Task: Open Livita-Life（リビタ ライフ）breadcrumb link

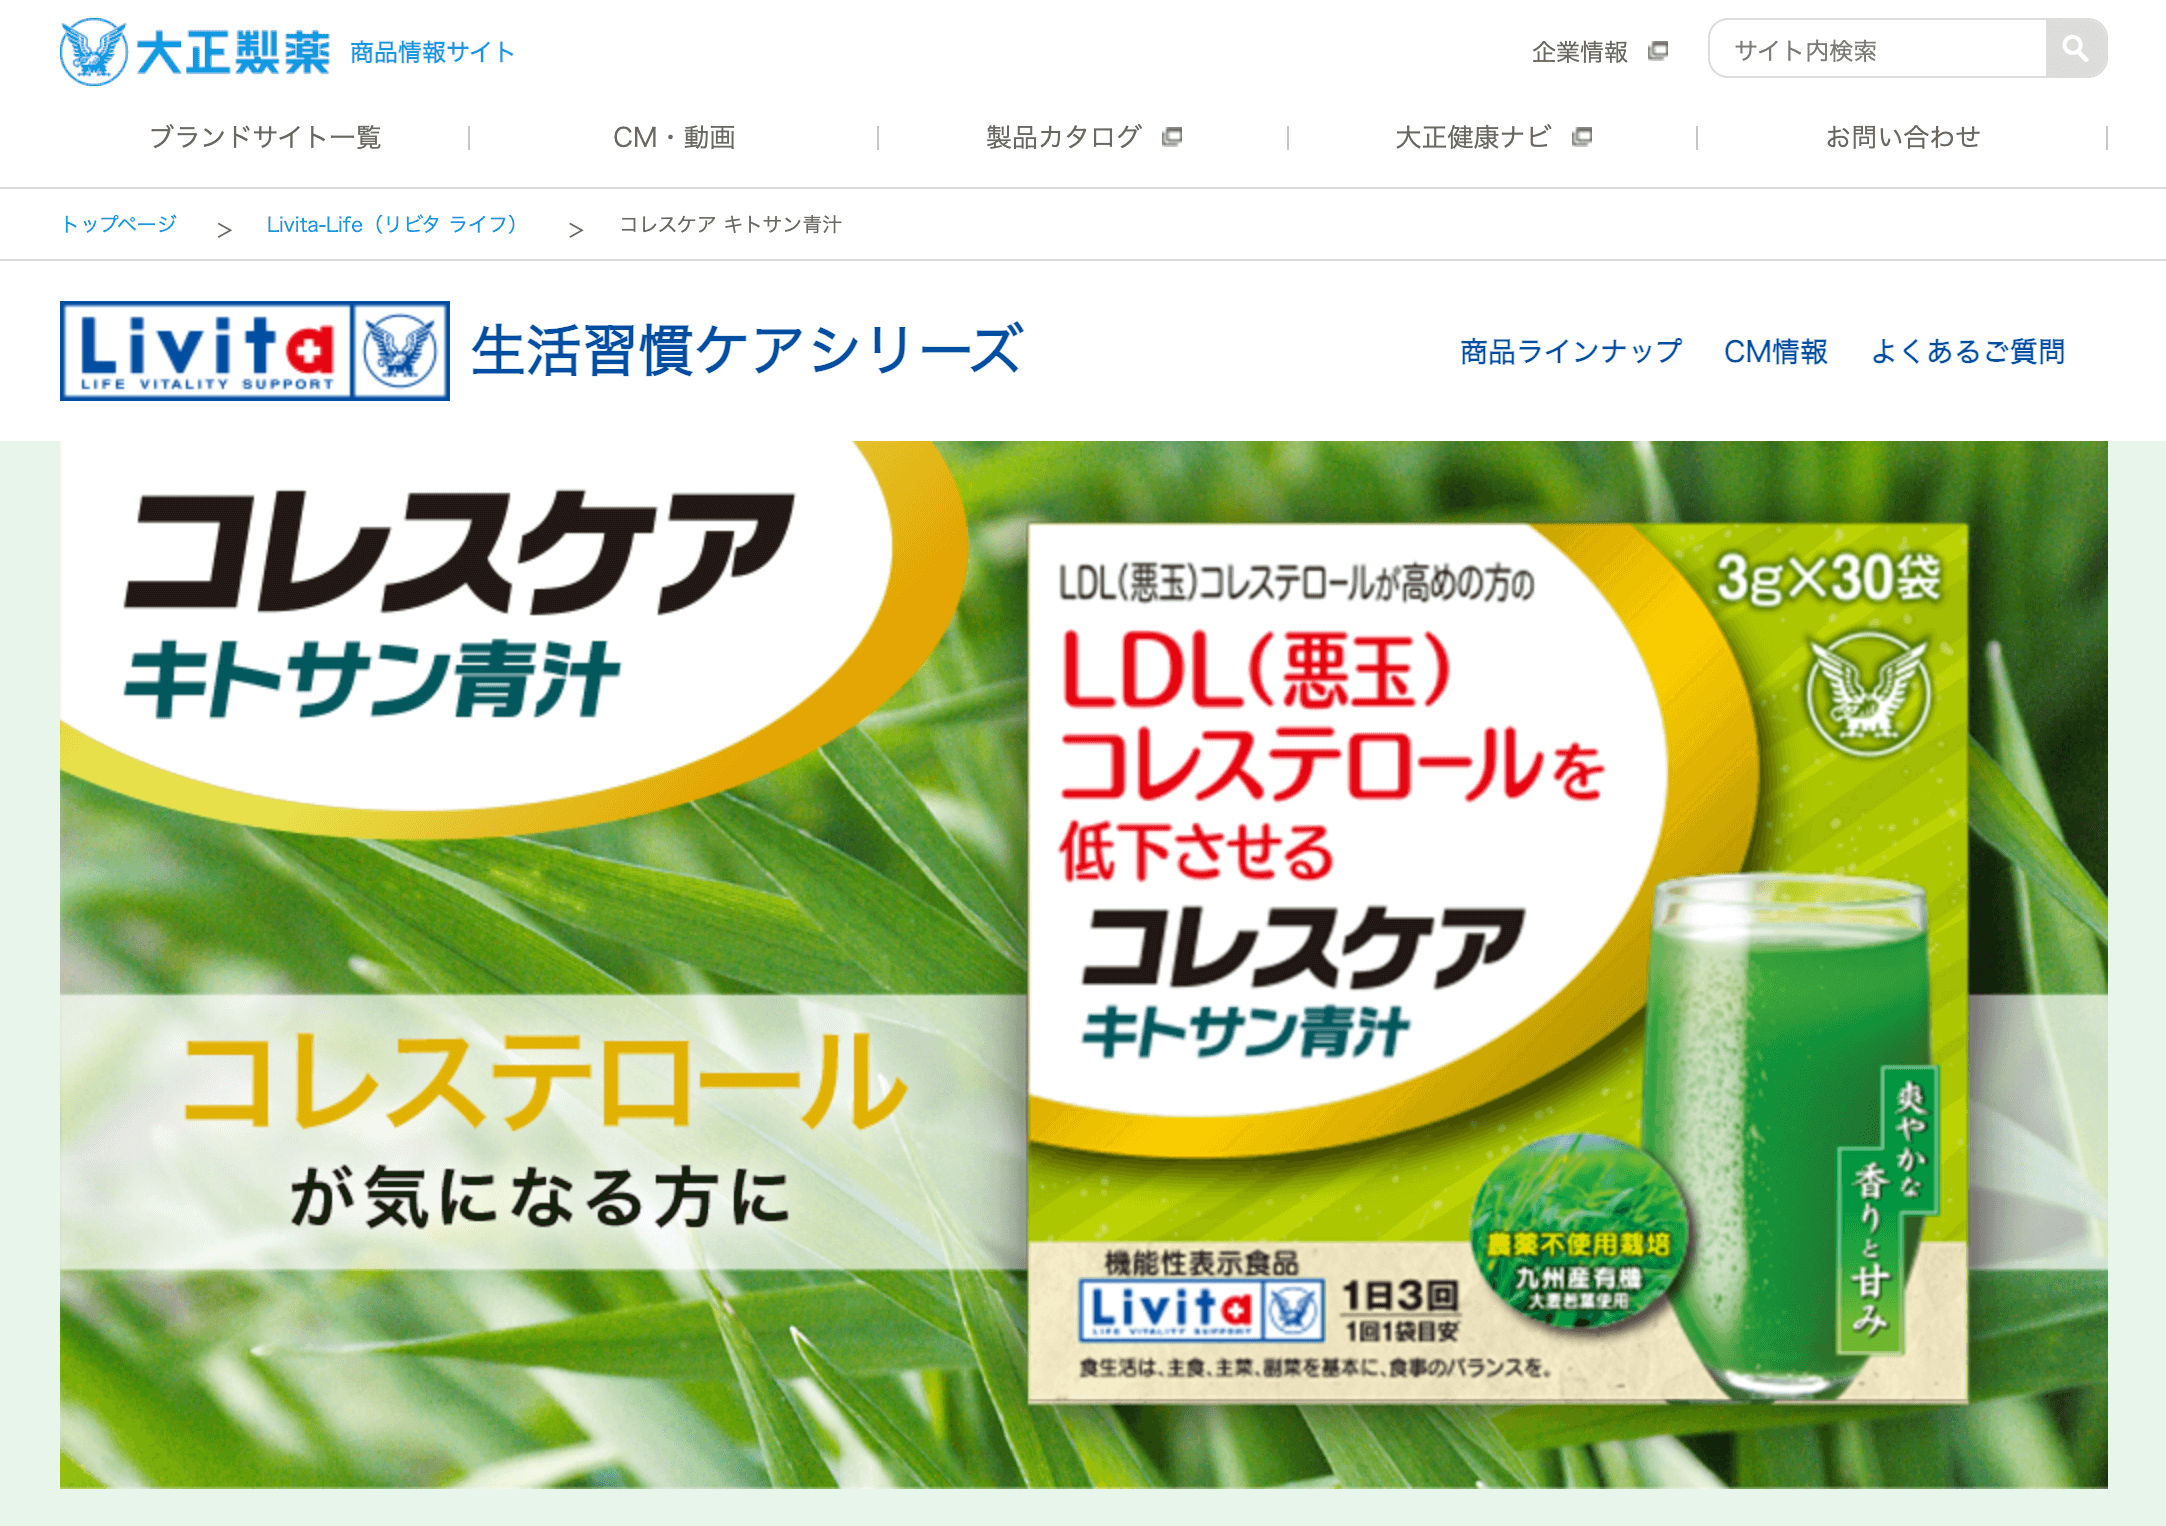Action: tap(392, 224)
